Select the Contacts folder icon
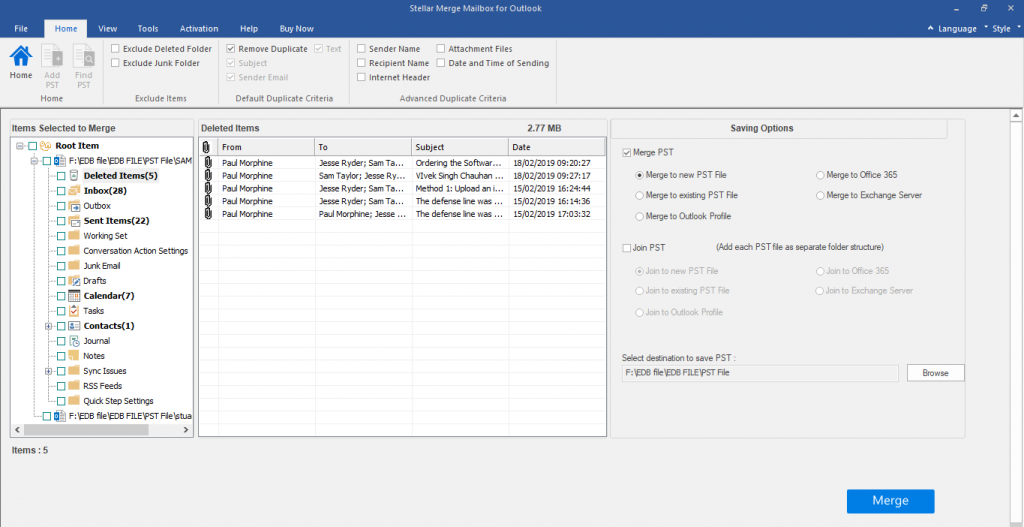This screenshot has width=1024, height=527. click(x=74, y=326)
